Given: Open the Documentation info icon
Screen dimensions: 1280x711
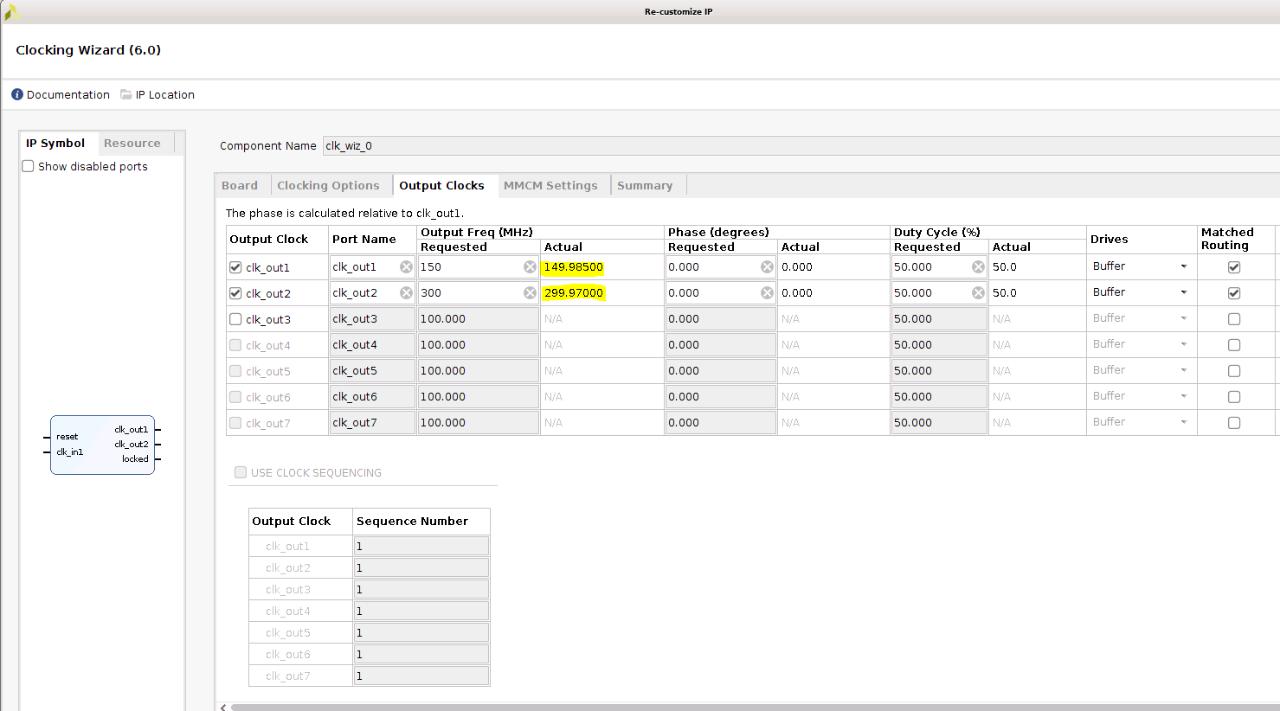Looking at the screenshot, I should [x=17, y=95].
